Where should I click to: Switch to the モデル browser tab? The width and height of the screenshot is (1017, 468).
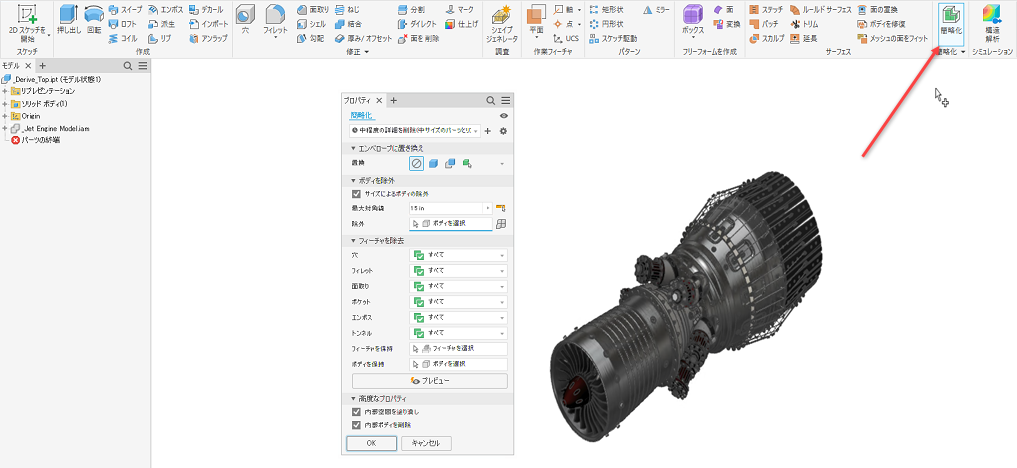point(11,65)
